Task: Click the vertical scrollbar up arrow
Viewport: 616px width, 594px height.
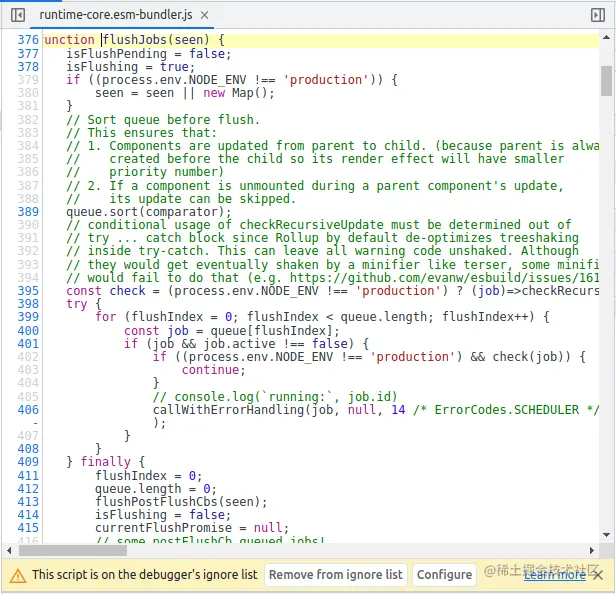Action: [606, 38]
